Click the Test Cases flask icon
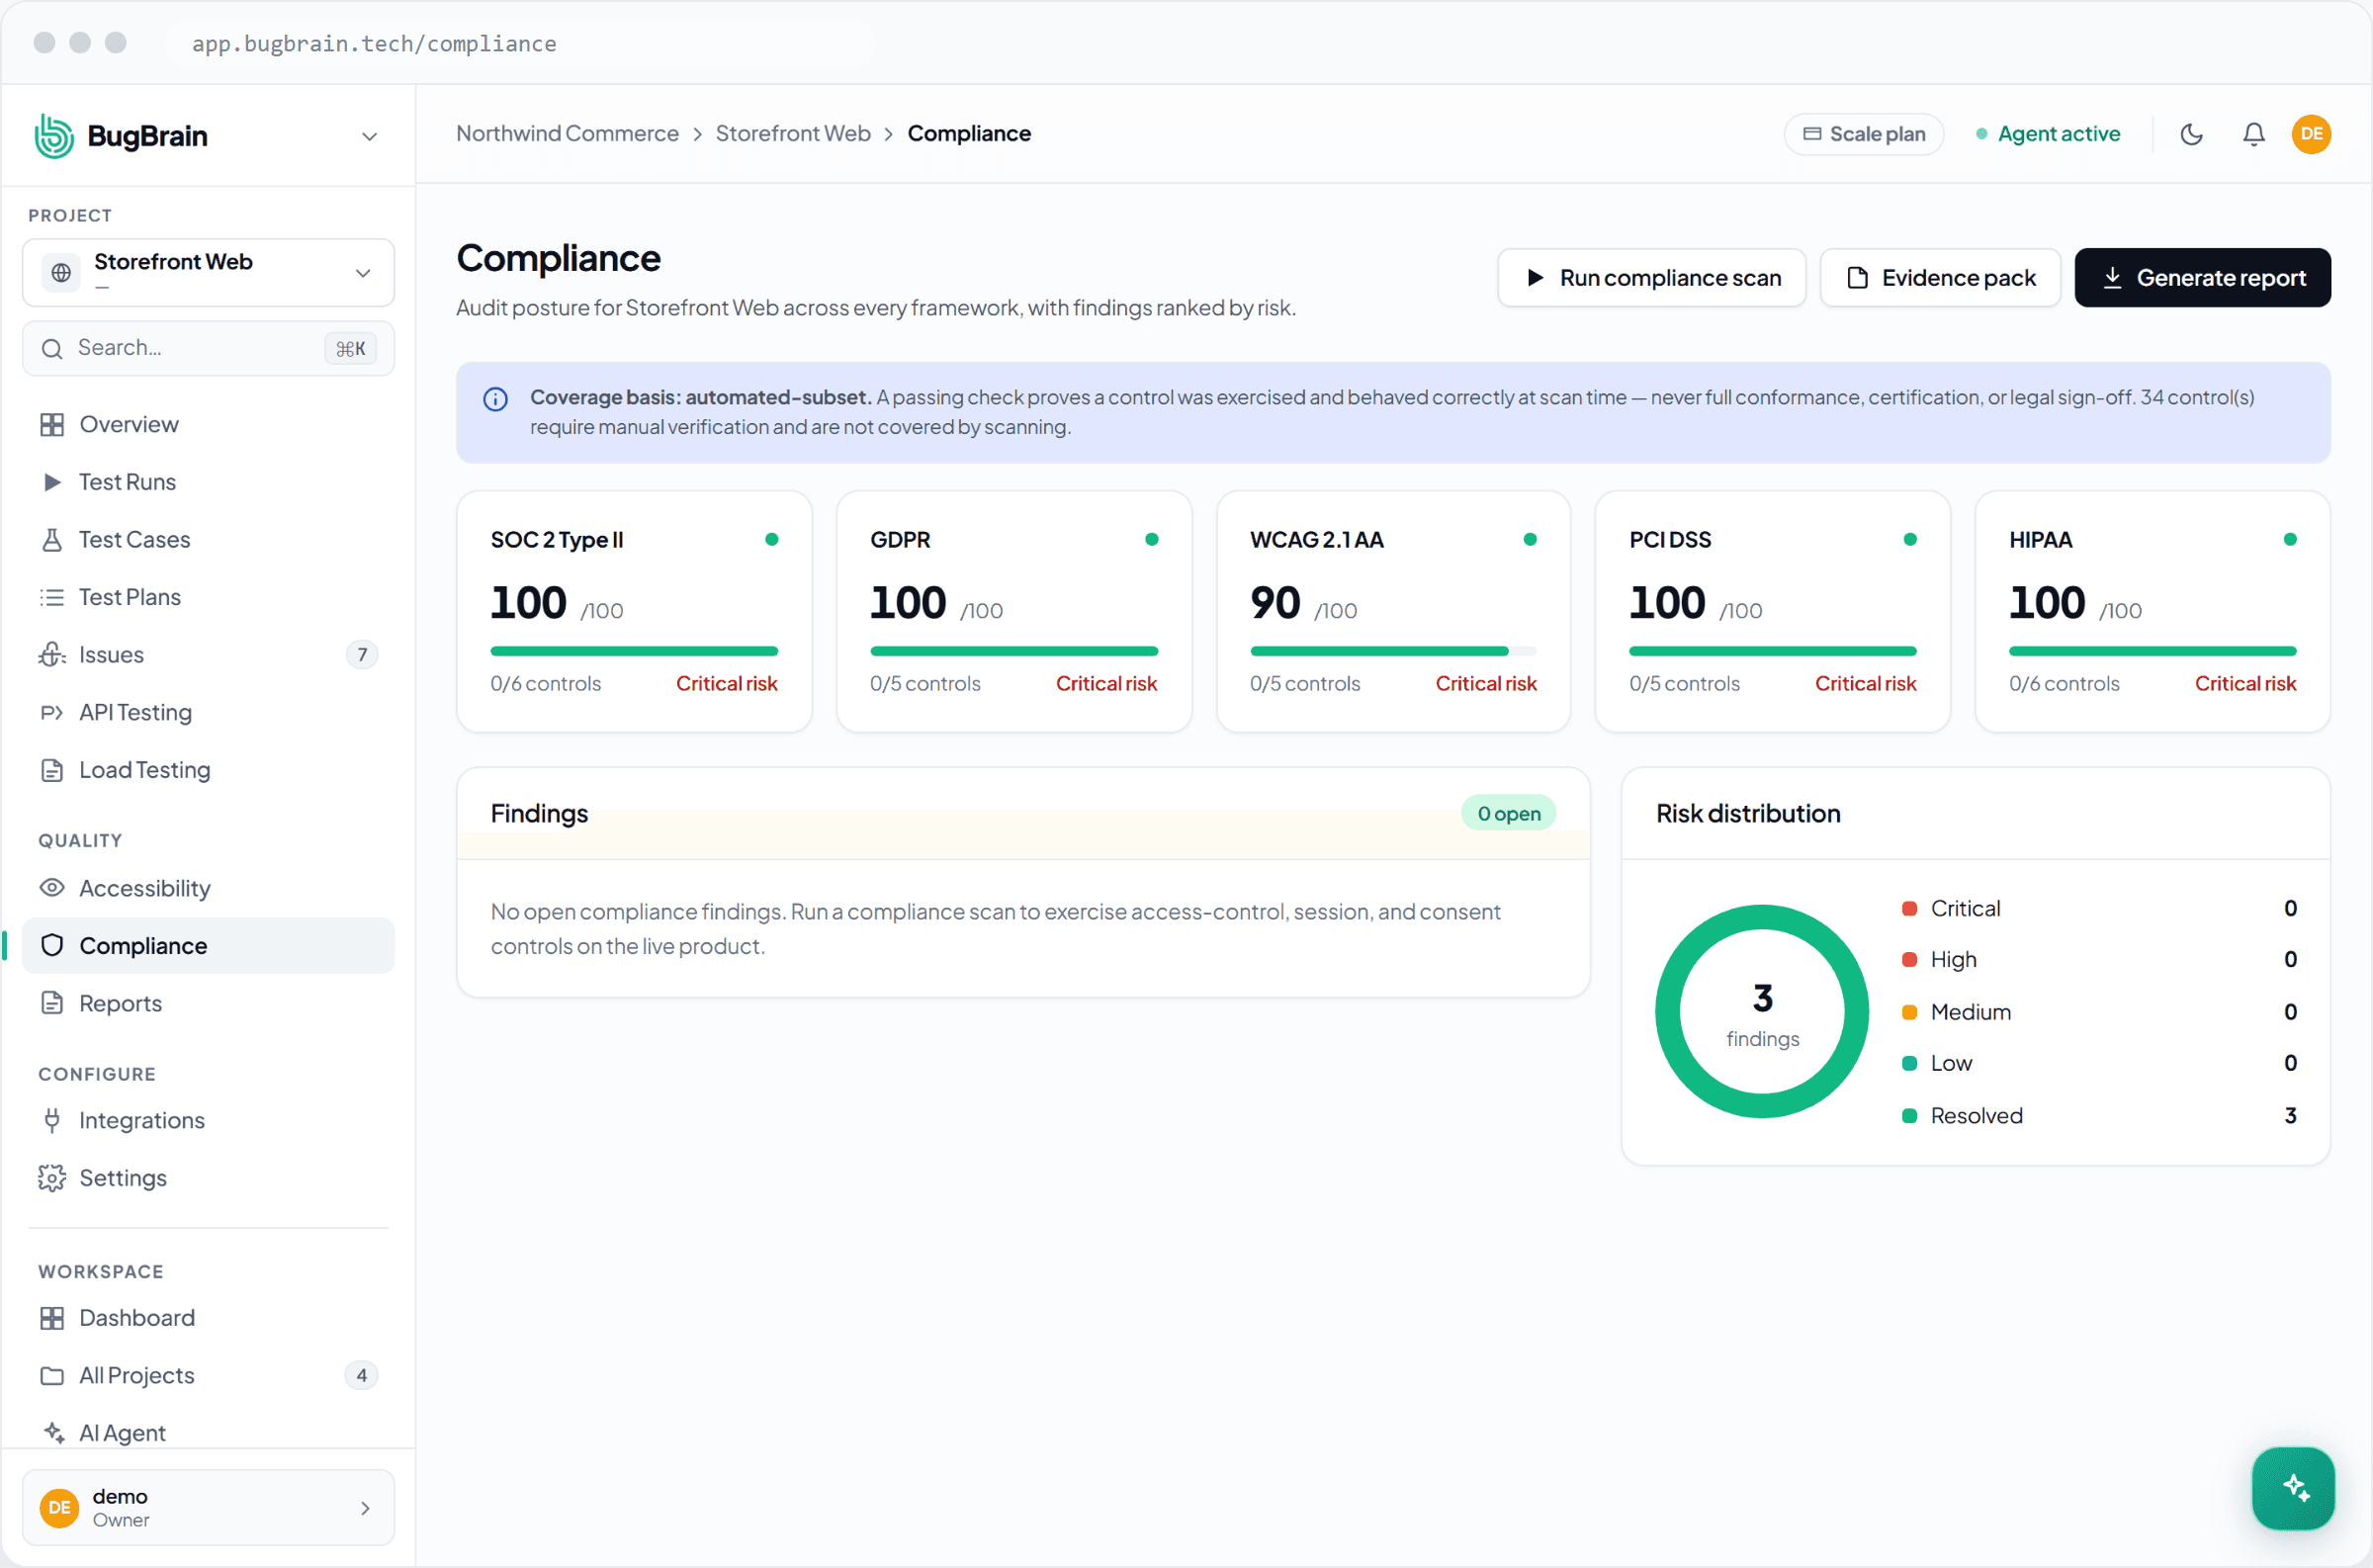Image resolution: width=2373 pixels, height=1568 pixels. coord(52,540)
